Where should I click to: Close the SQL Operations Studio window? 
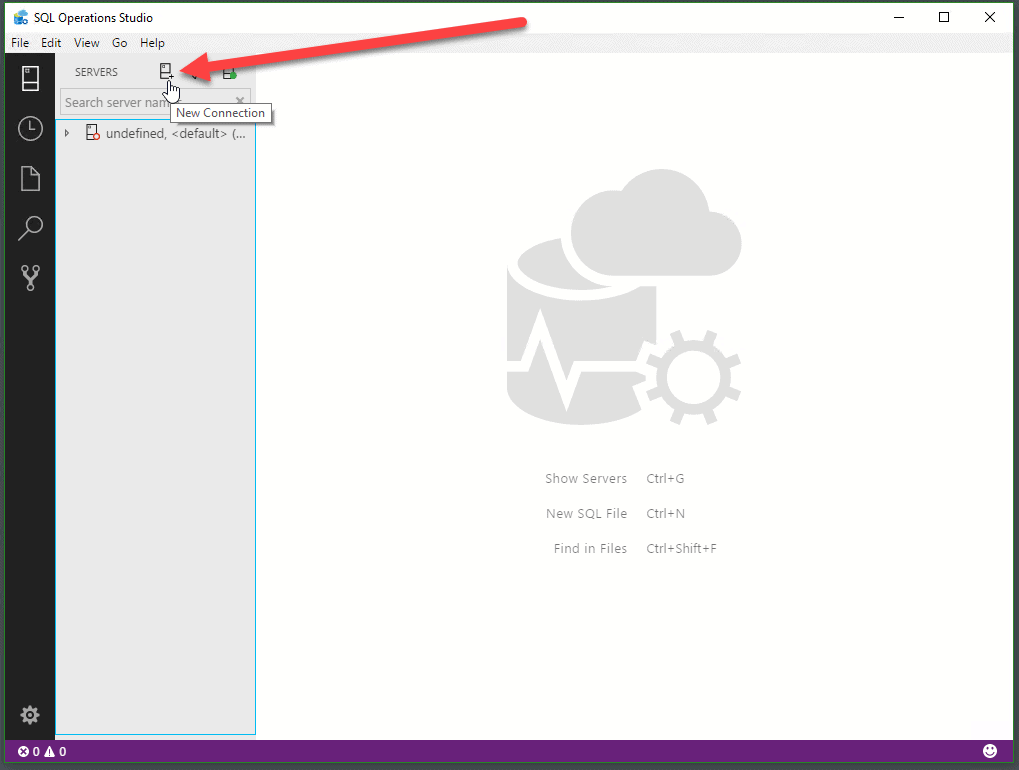(x=990, y=18)
